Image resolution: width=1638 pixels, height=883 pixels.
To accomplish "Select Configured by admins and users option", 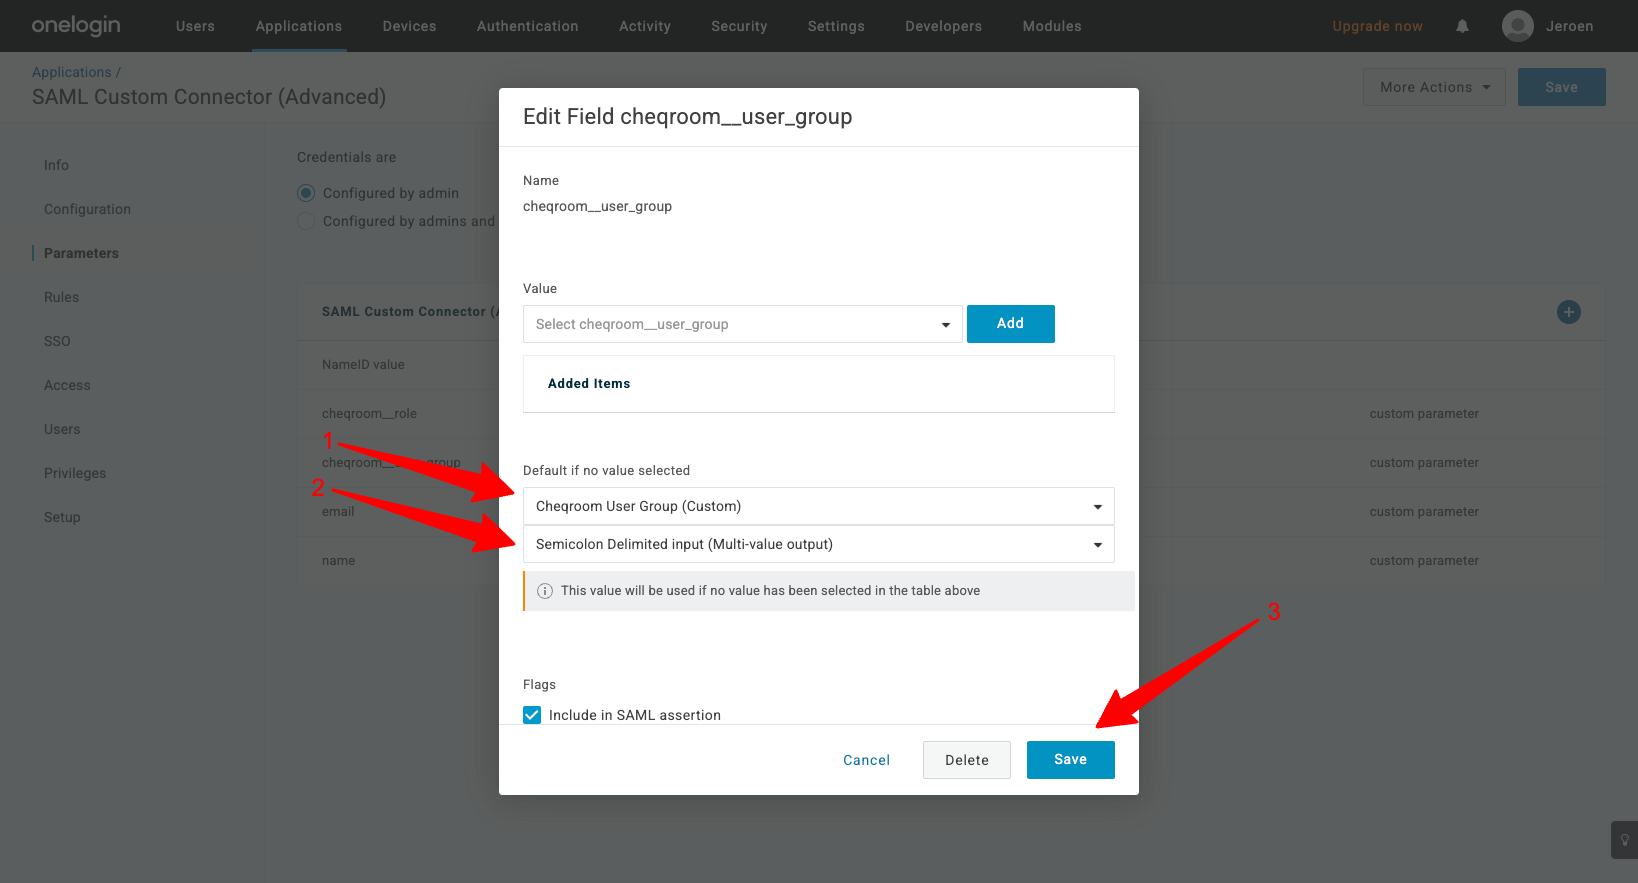I will click(x=306, y=221).
